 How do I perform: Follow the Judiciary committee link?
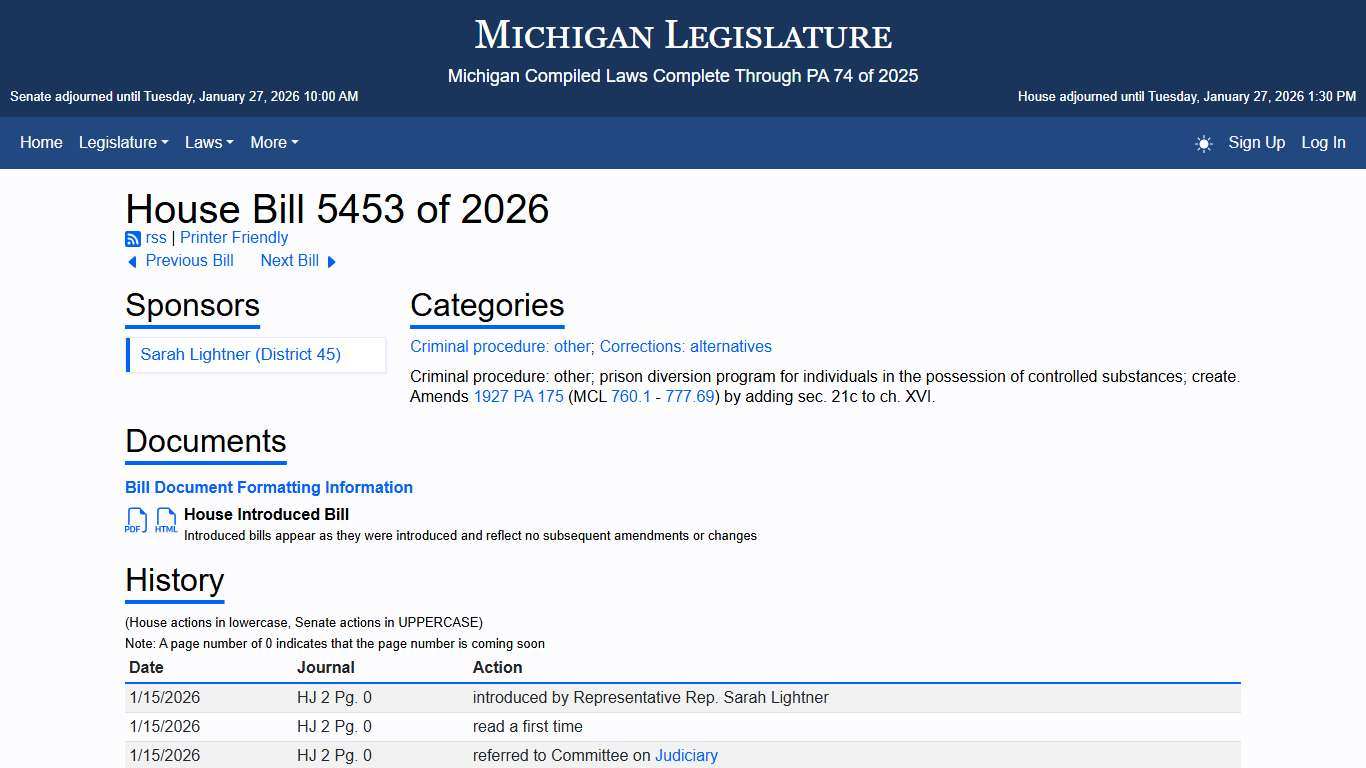[687, 755]
